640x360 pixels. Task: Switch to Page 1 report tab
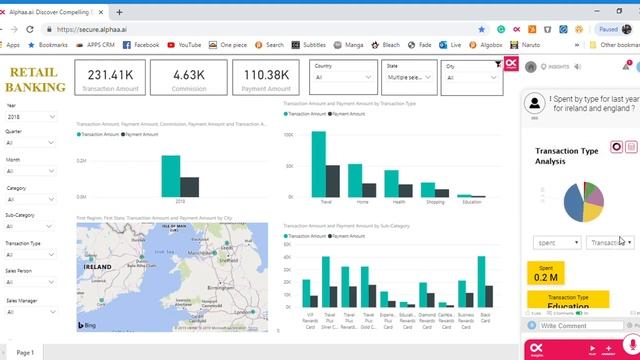[x=25, y=352]
